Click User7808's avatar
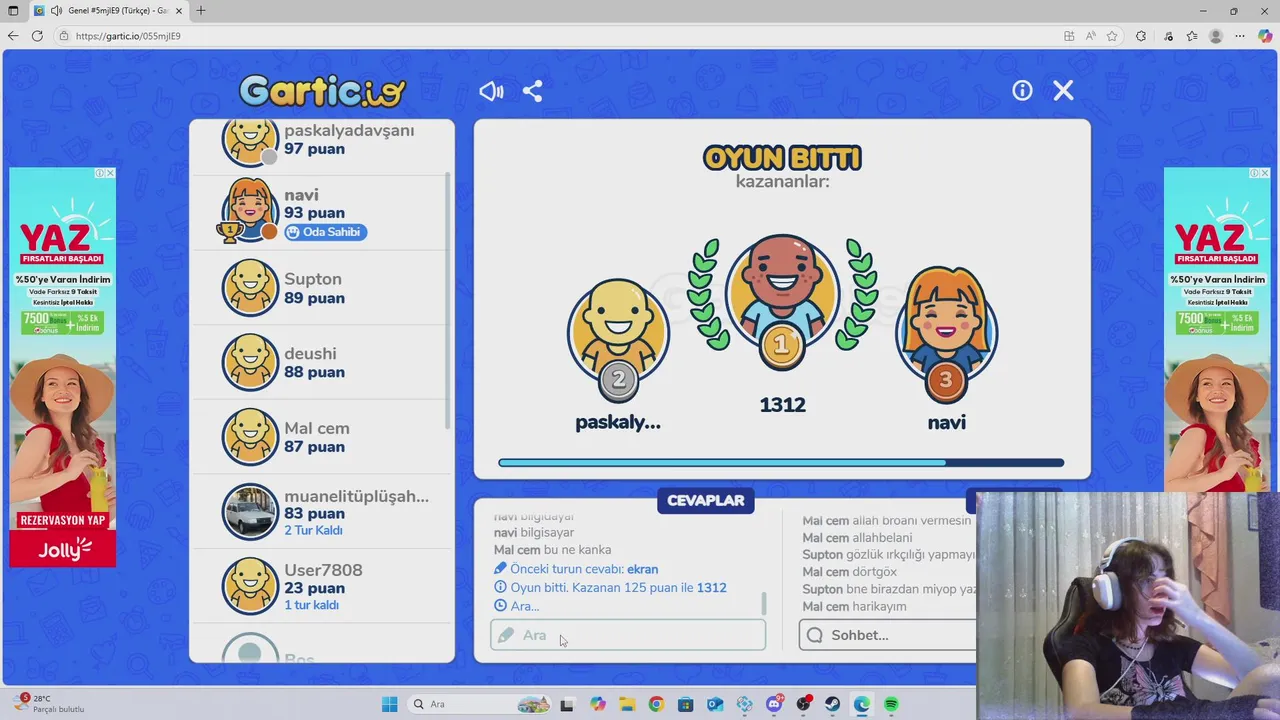Viewport: 1280px width, 720px height. tap(250, 586)
